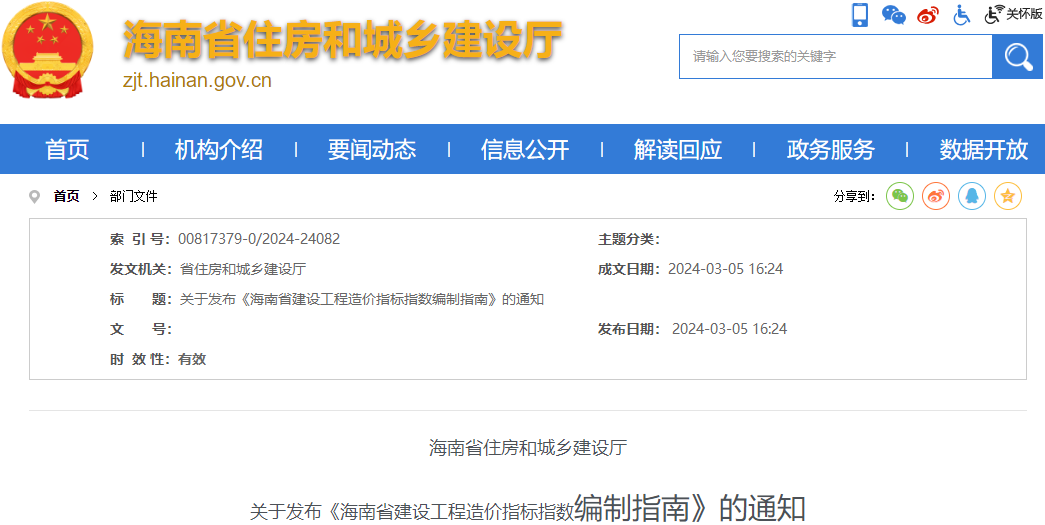The image size is (1045, 525).
Task: Share to QQ via blue penguin icon
Action: click(x=972, y=196)
